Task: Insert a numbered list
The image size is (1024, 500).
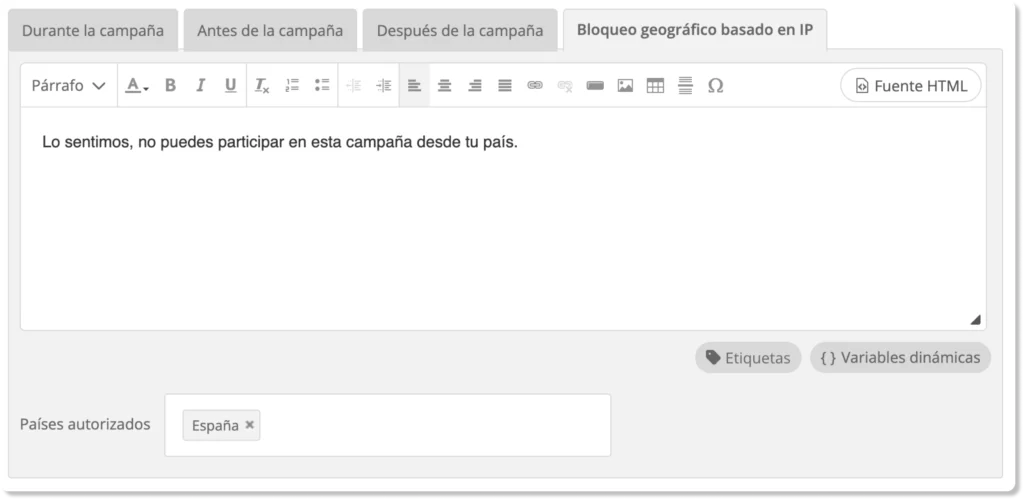Action: point(292,86)
